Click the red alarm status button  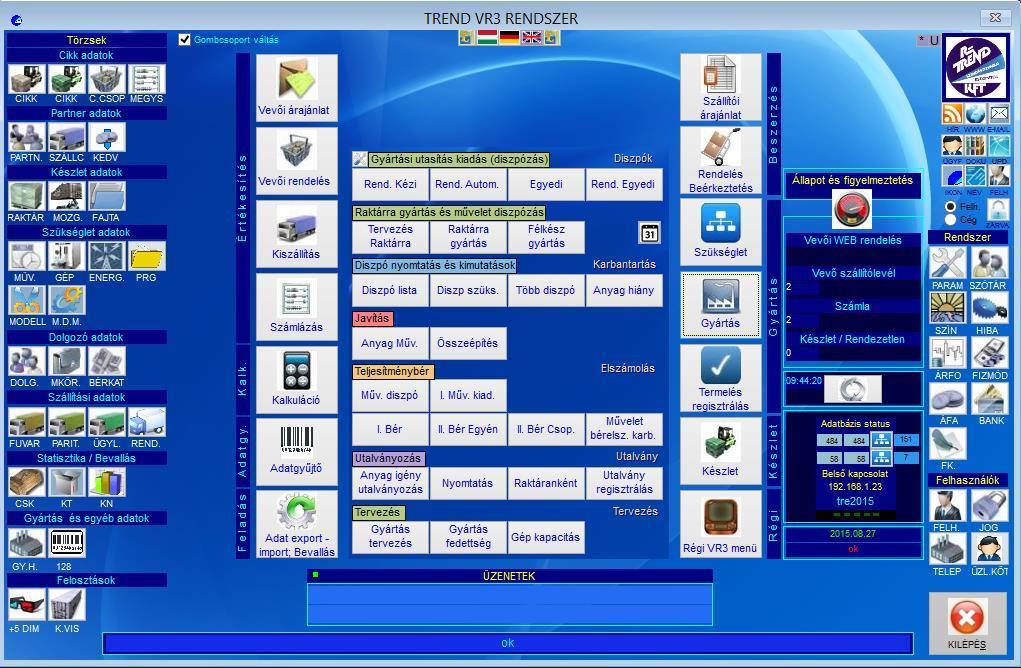coord(852,211)
